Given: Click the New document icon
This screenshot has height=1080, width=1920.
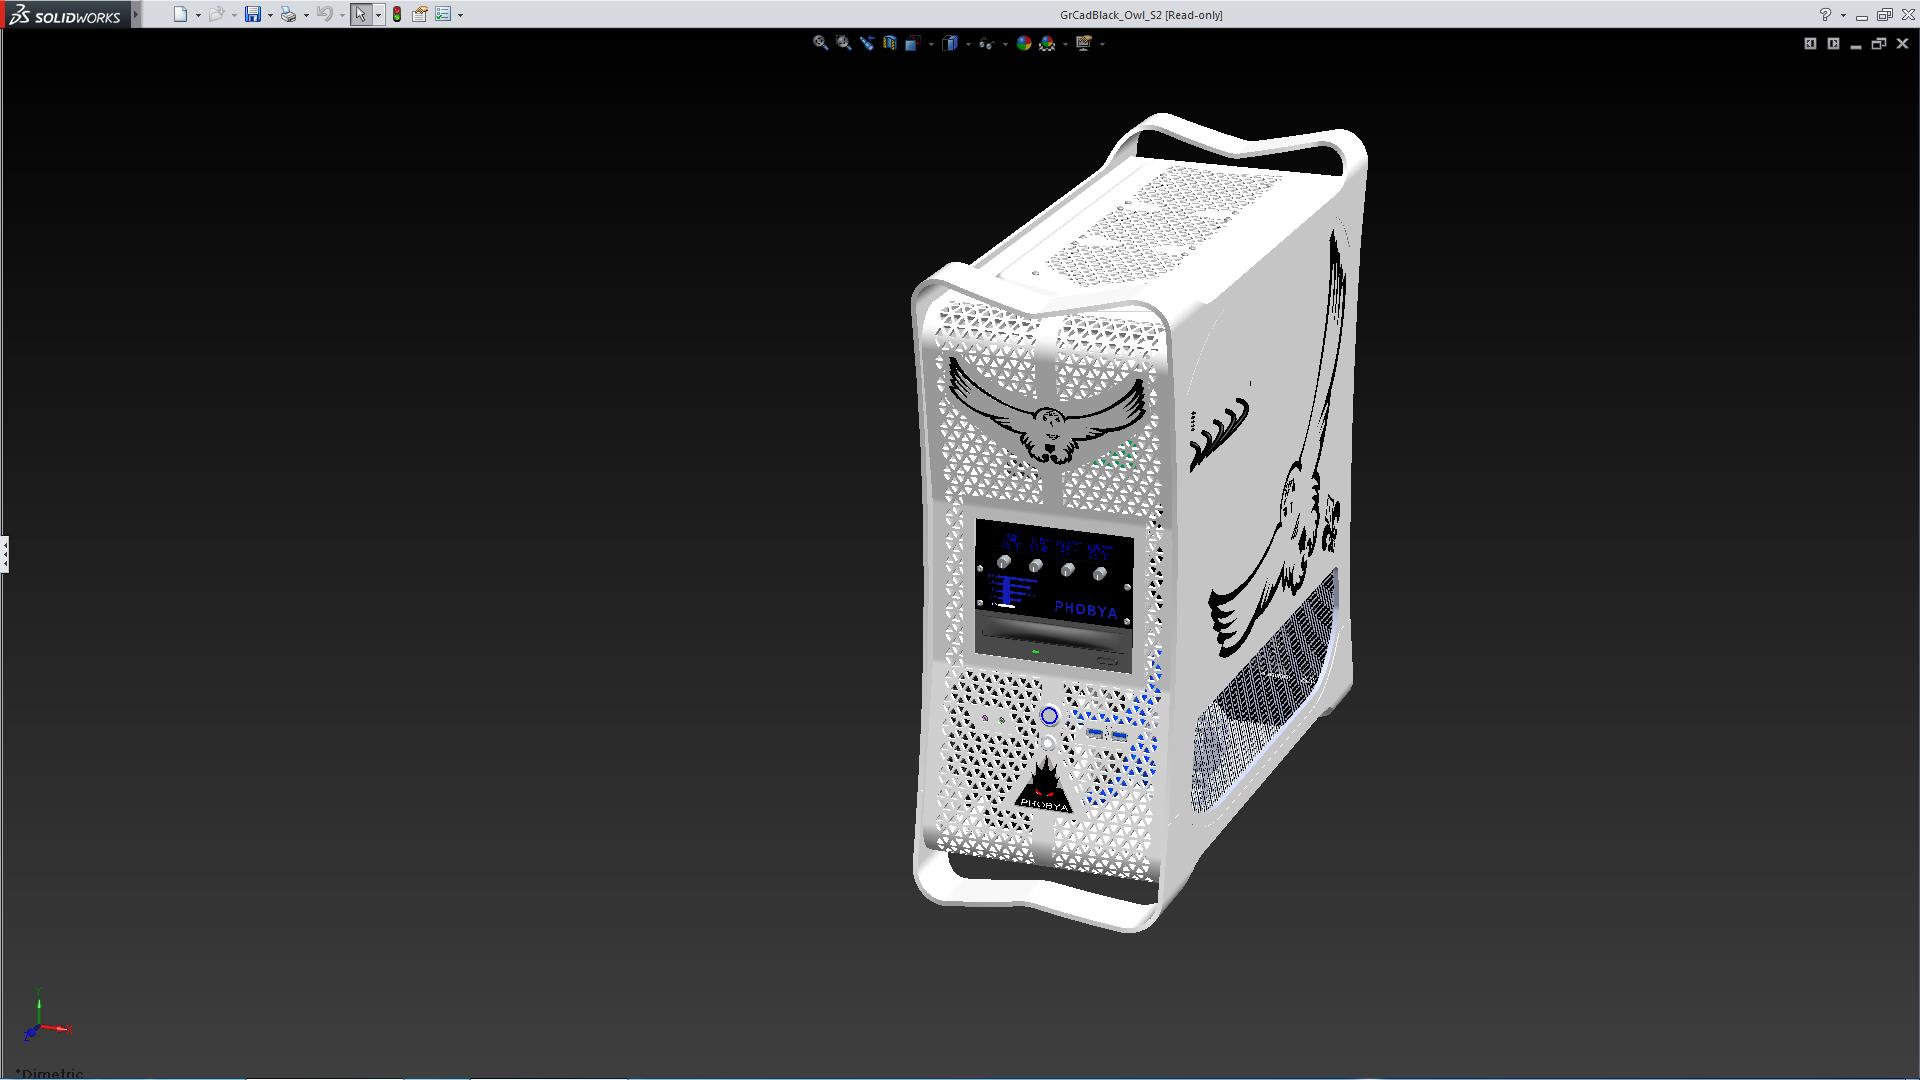Looking at the screenshot, I should point(180,14).
